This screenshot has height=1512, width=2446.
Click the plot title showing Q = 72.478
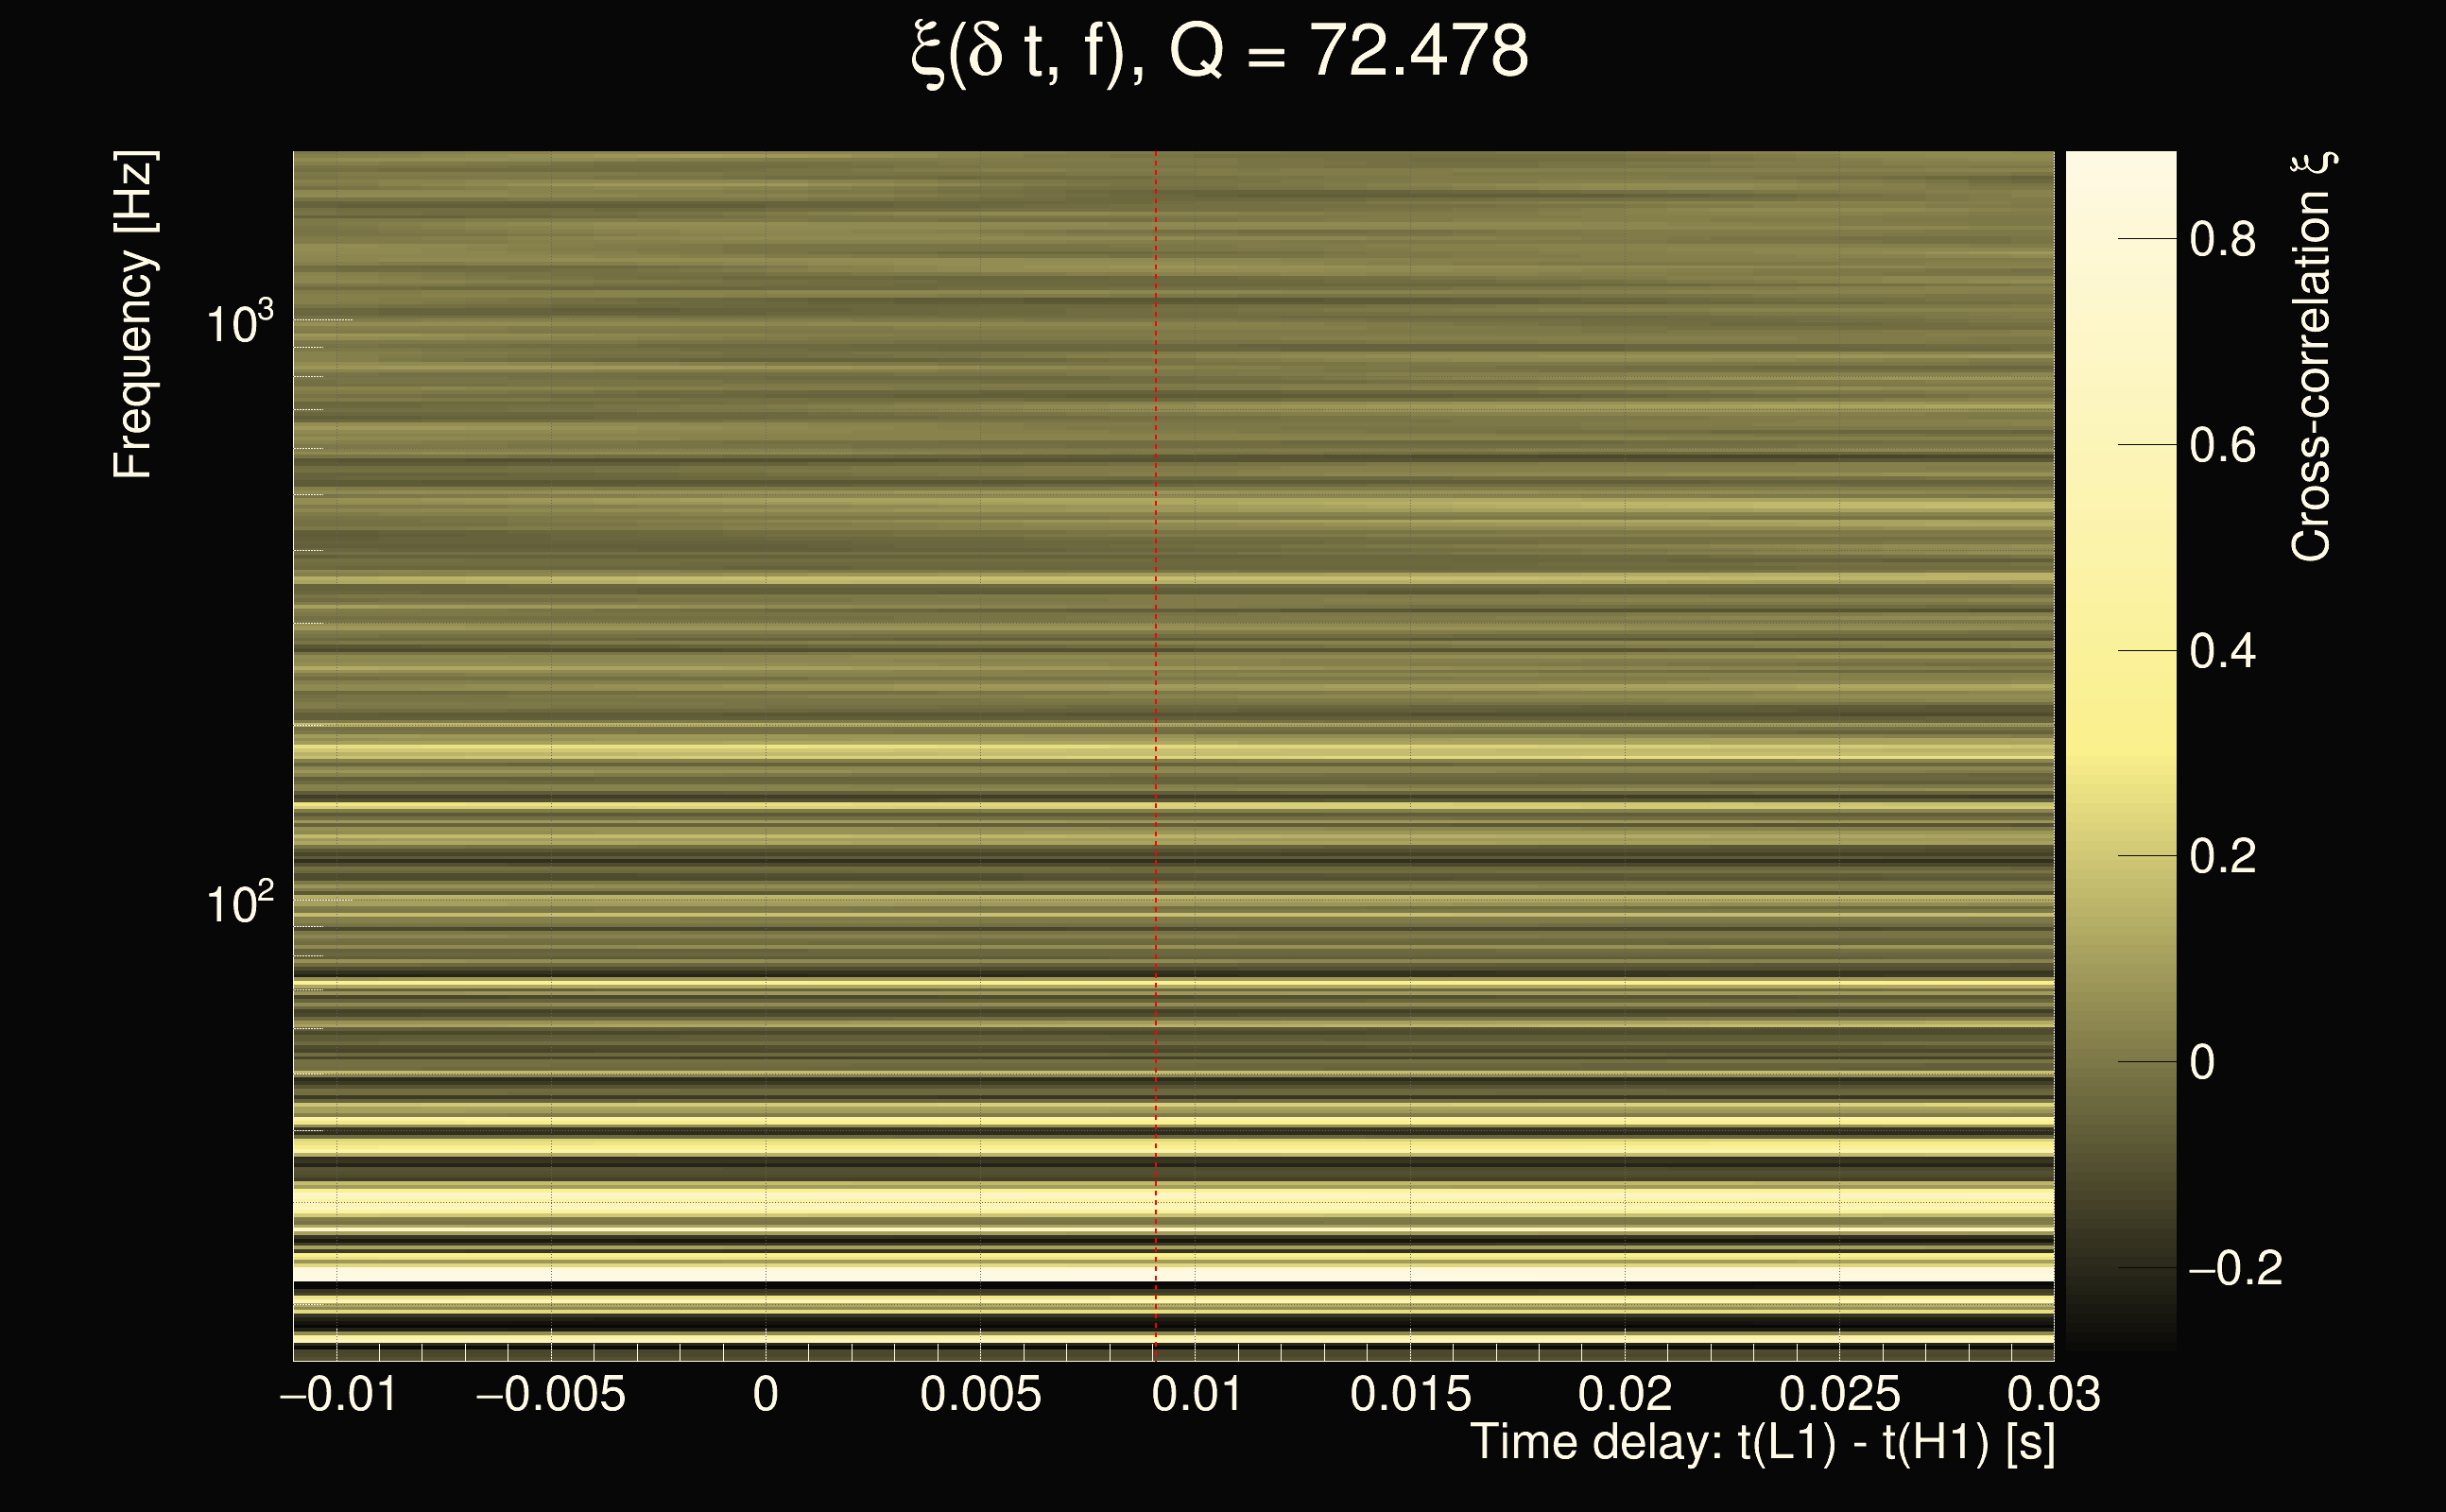[x=1220, y=52]
